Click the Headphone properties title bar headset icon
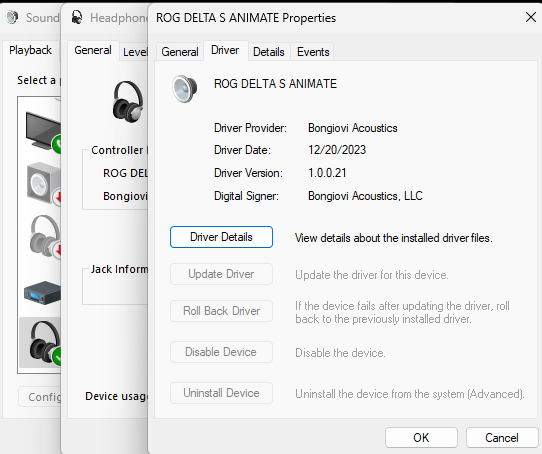The height and width of the screenshot is (454, 542). (77, 17)
